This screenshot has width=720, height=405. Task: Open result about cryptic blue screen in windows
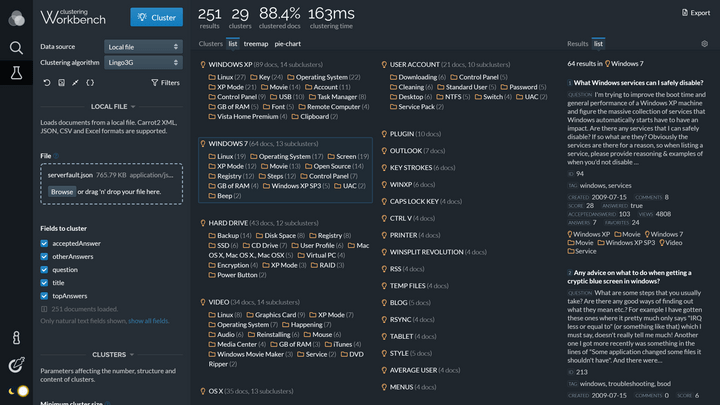point(632,277)
